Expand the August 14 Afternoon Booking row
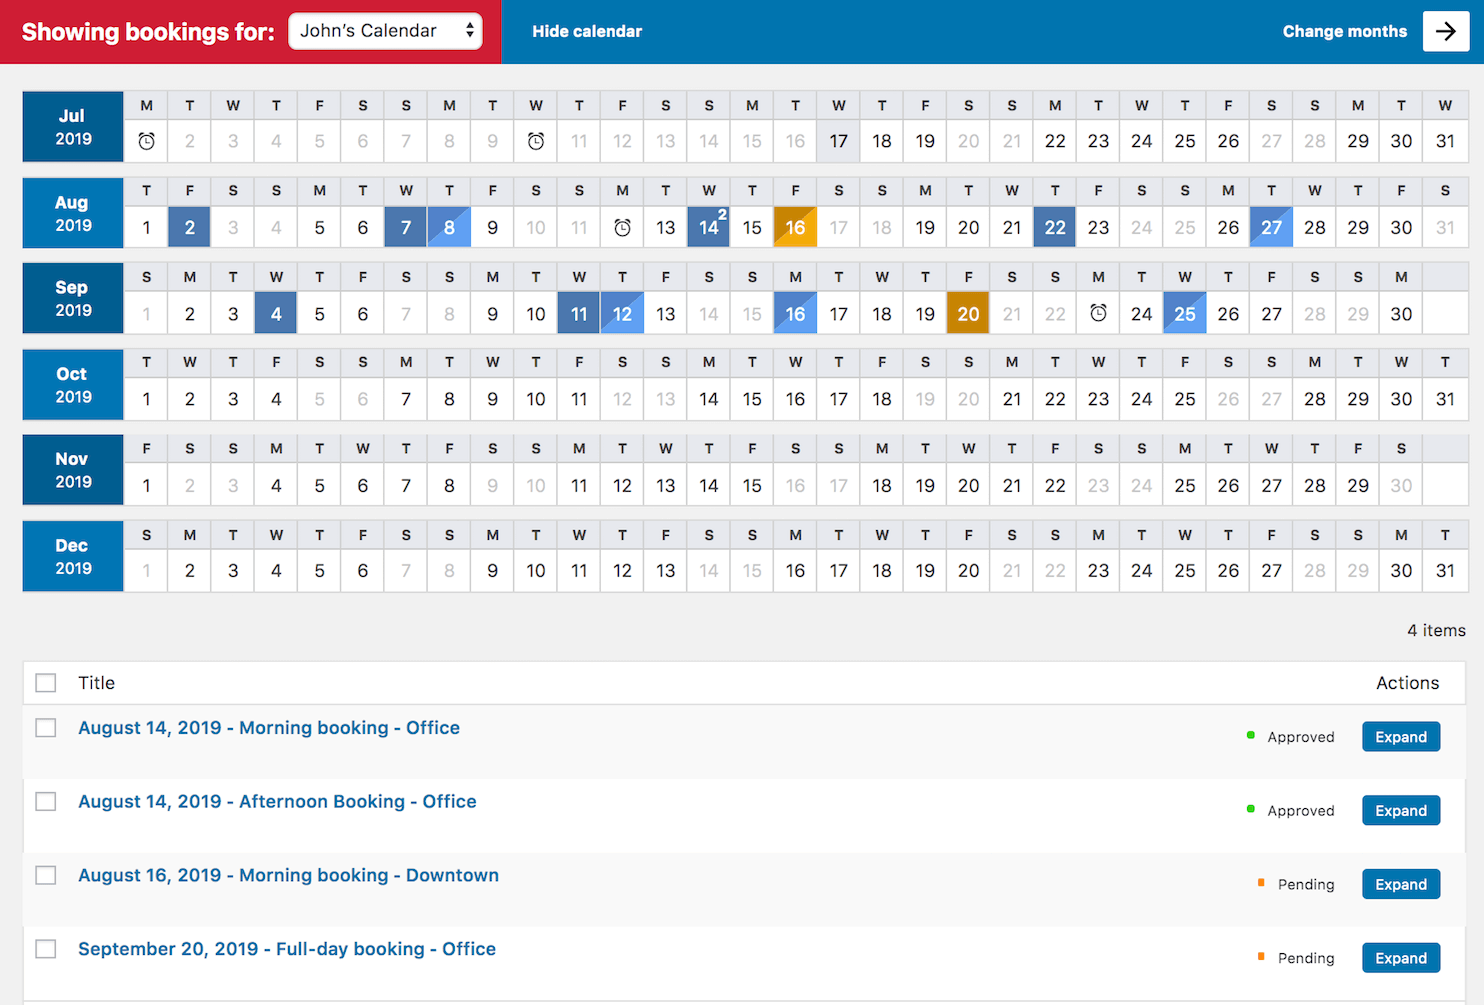The height and width of the screenshot is (1005, 1484). tap(1401, 811)
